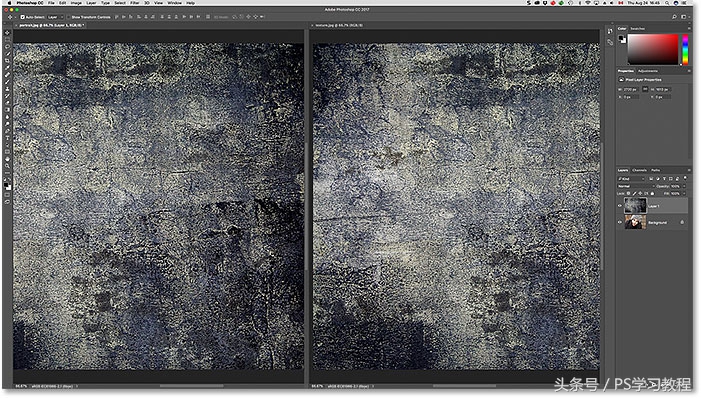Enable Show Transform Controls checkbox
This screenshot has width=701, height=398.
[68, 17]
